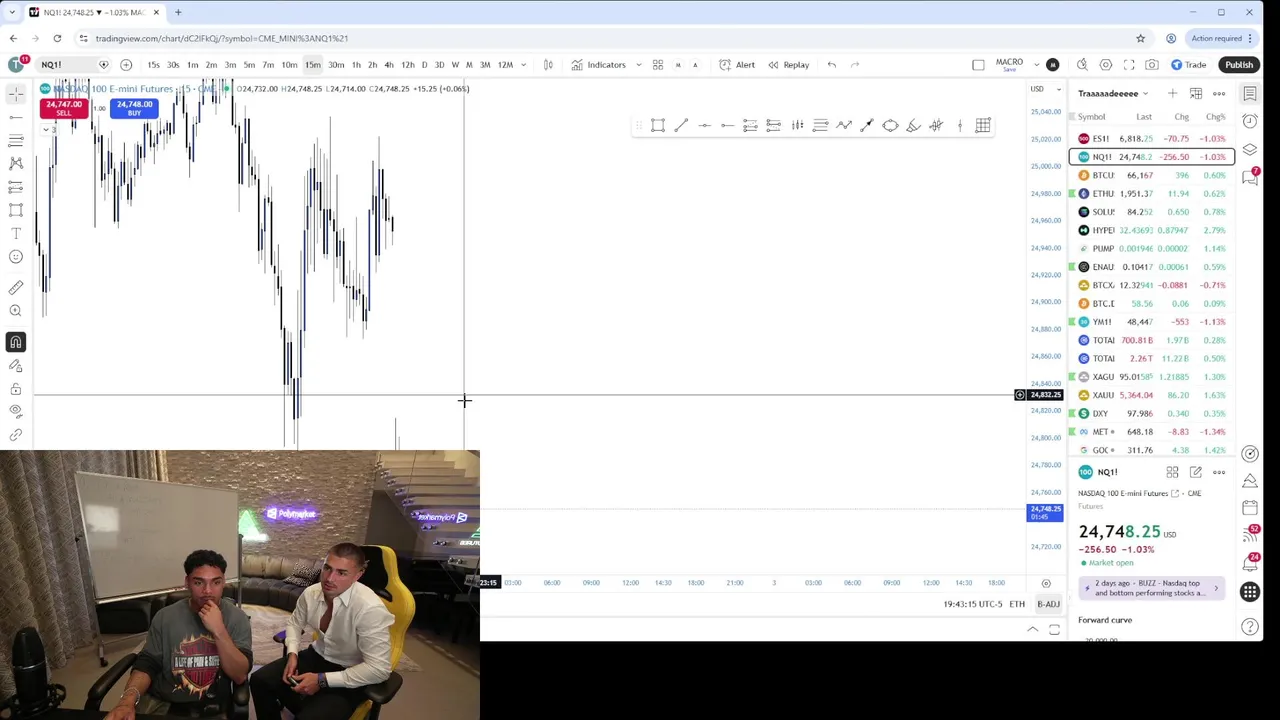Open the calendar icon in right sidebar
The width and height of the screenshot is (1280, 720).
[1250, 508]
